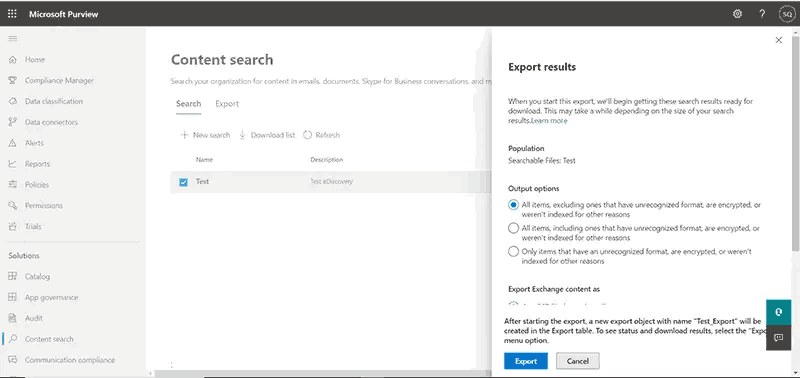Click the Catalog grid icon
The image size is (800, 378).
(x=13, y=276)
